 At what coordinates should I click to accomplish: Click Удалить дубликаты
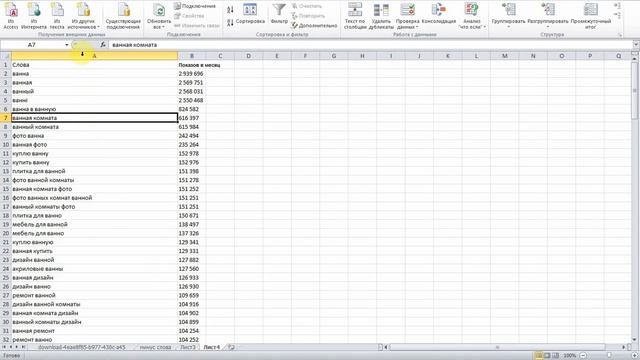coord(381,16)
